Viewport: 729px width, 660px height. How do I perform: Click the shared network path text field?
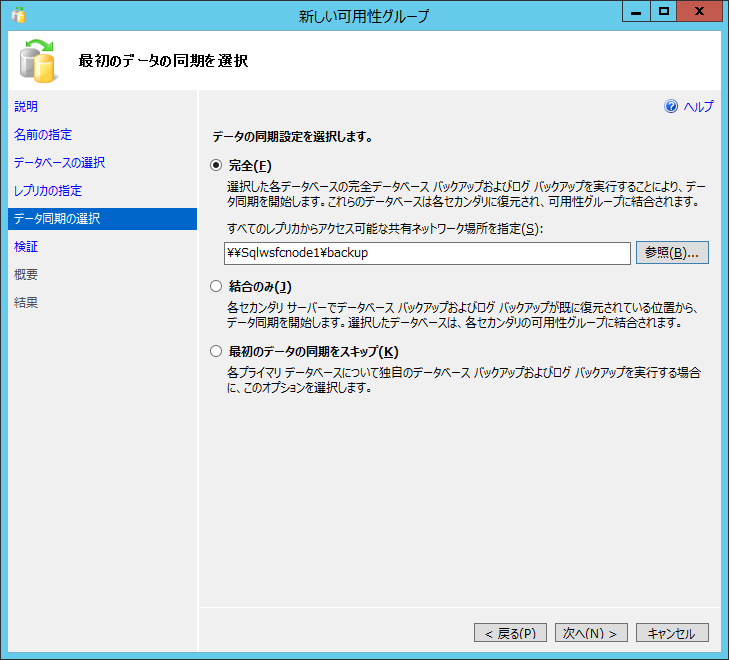tap(427, 253)
